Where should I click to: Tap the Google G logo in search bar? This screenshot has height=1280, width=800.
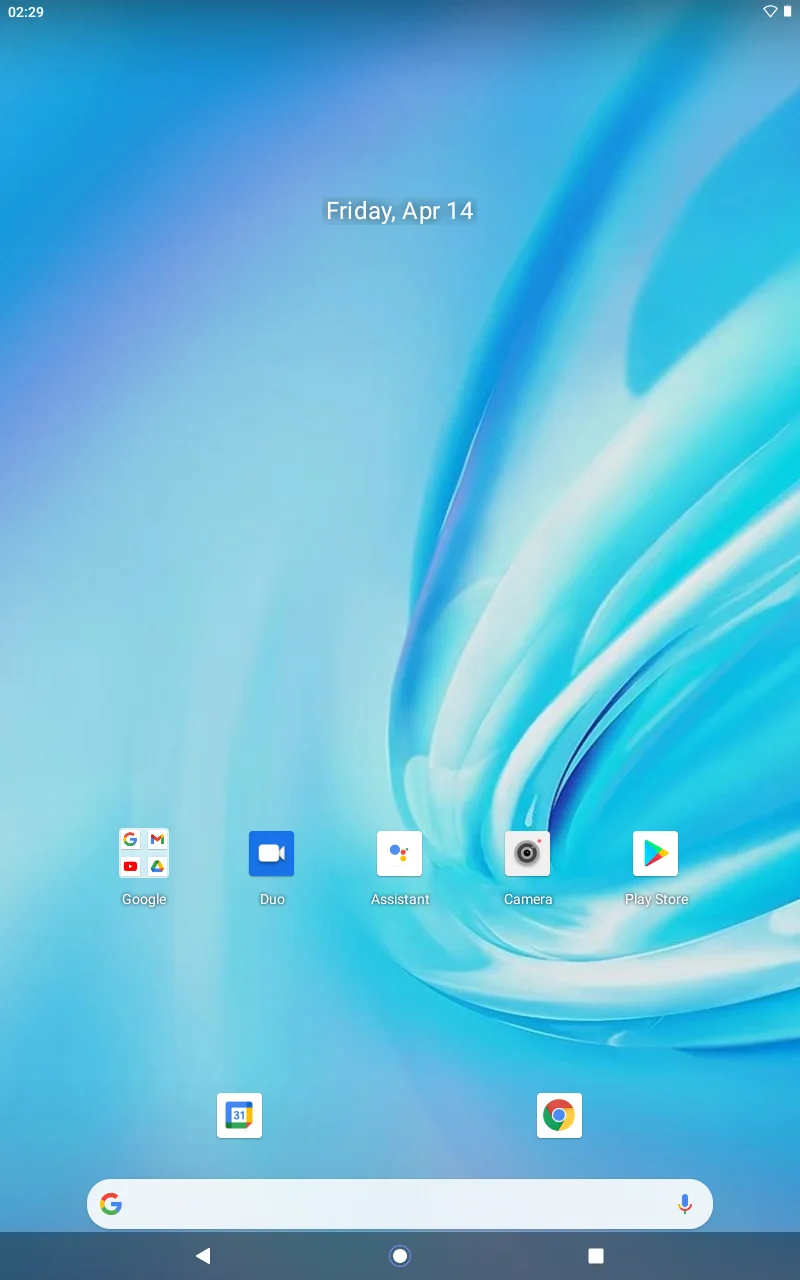[111, 1204]
